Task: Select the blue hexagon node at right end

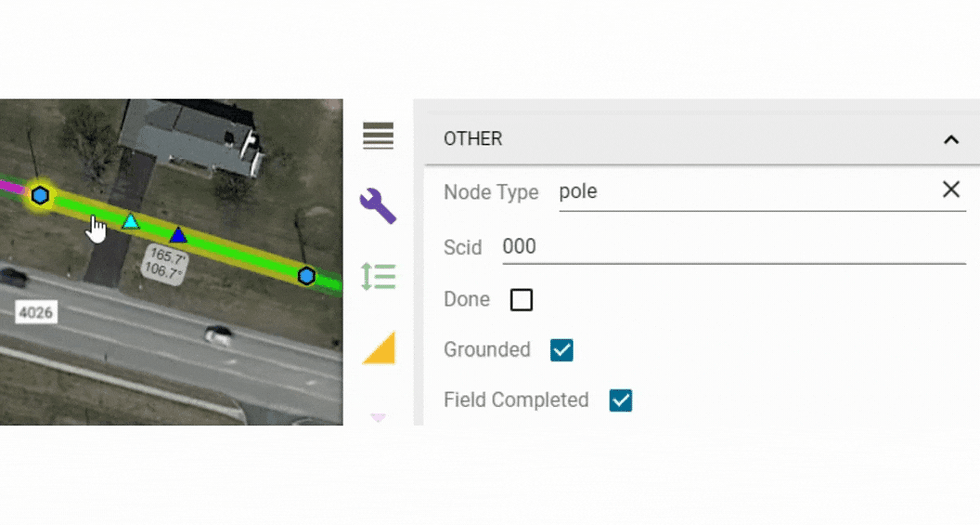Action: [x=306, y=276]
